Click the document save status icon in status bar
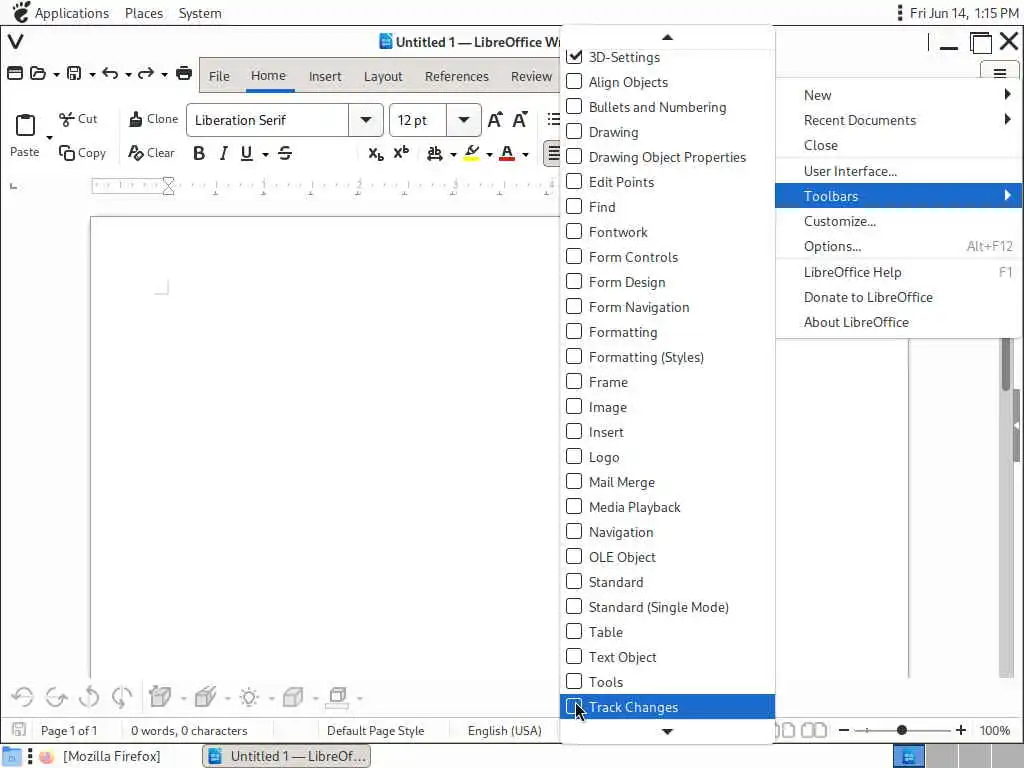Screen dimensions: 1024x768 click(19, 729)
